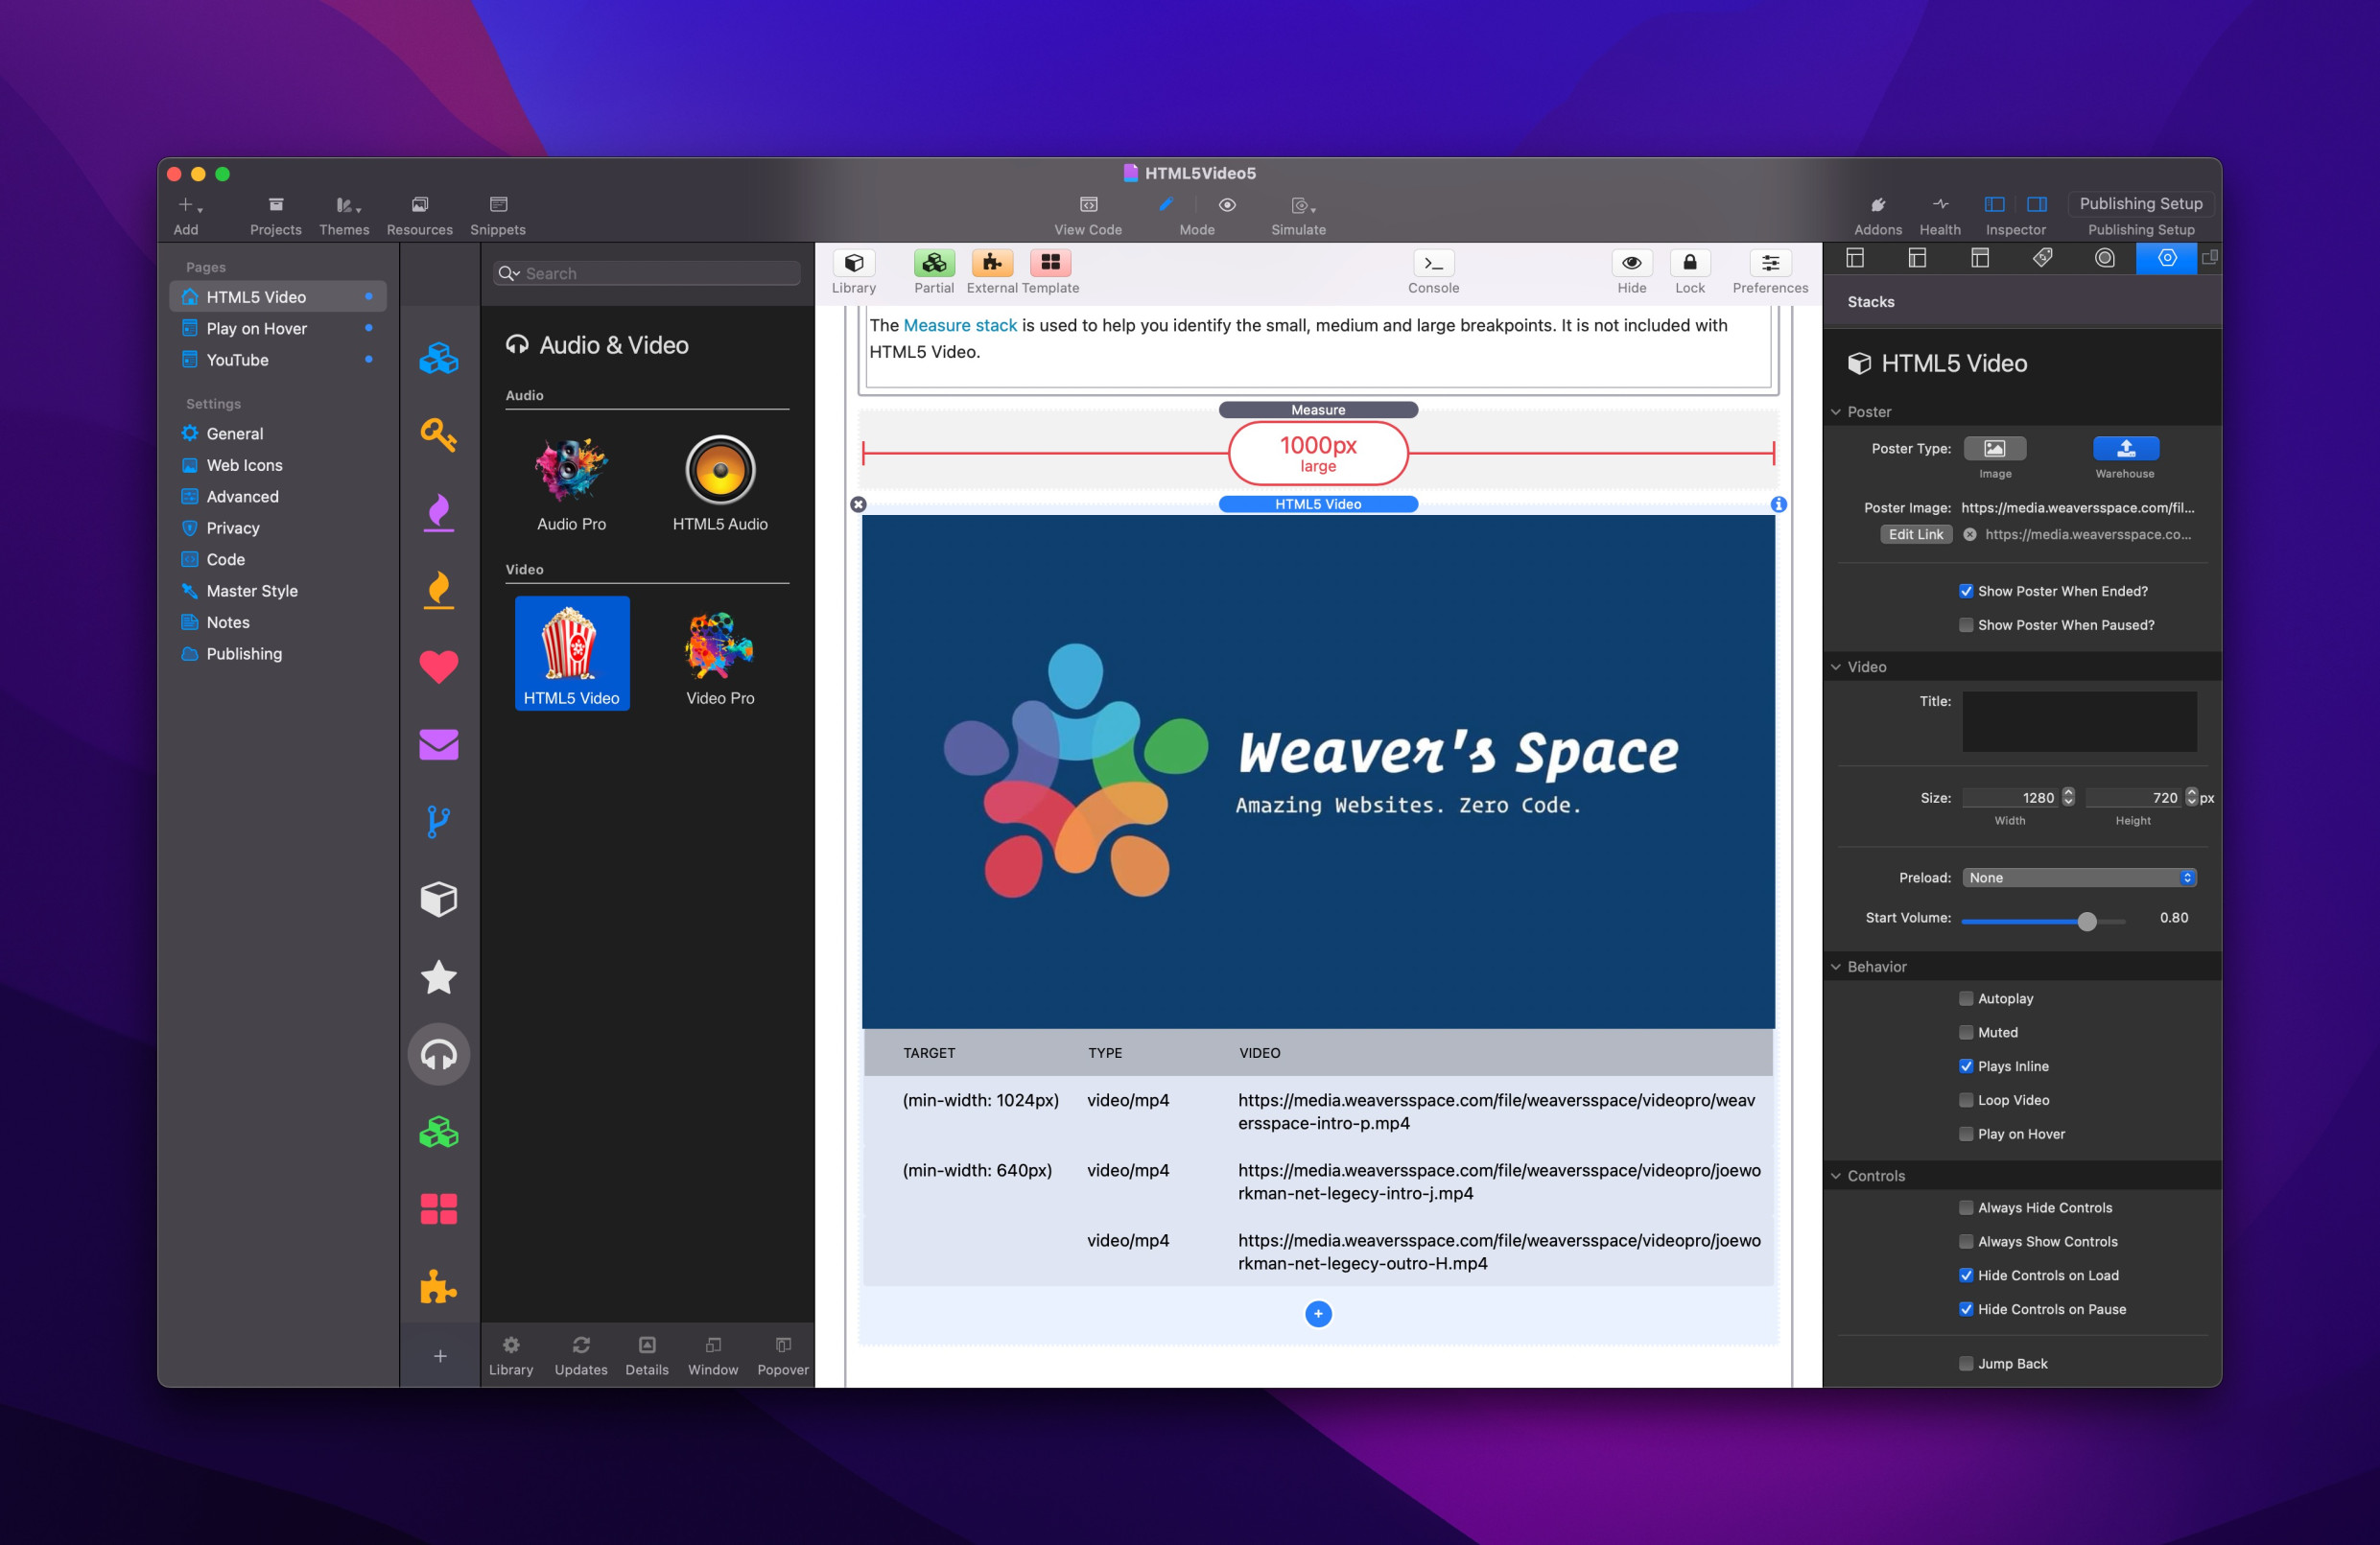Screen dimensions: 2380x1545
Task: Click the Publishing Setup button
Action: pos(2140,204)
